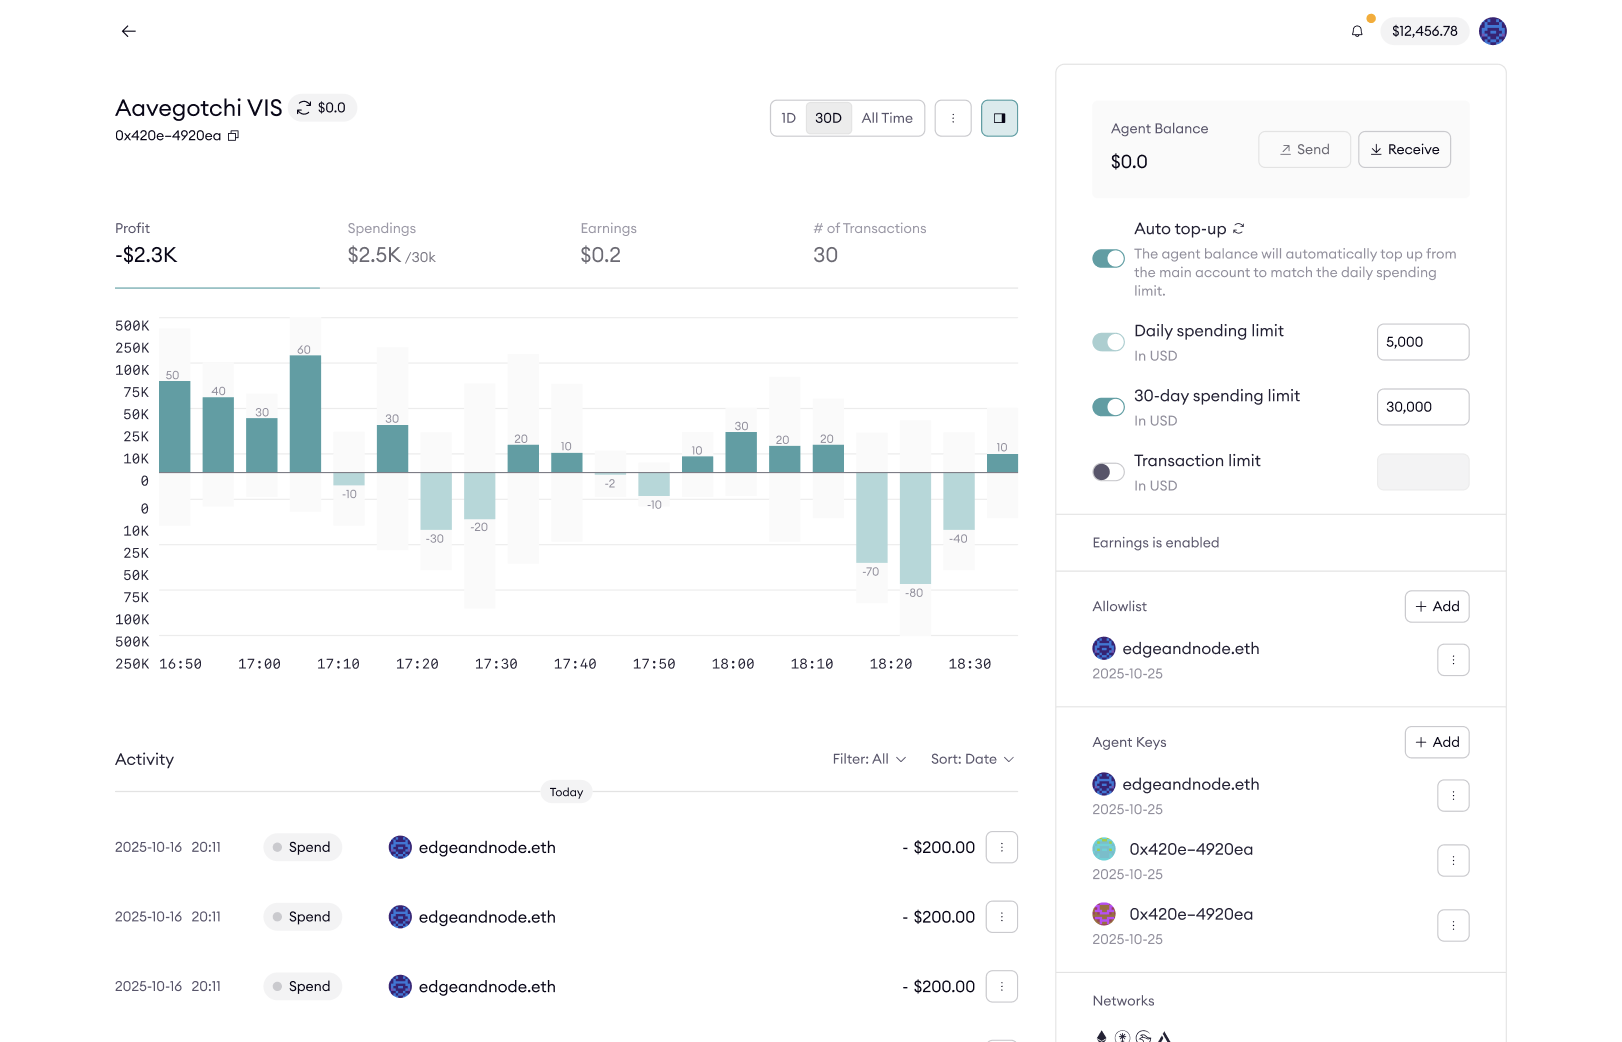This screenshot has width=1622, height=1042.
Task: Click the back arrow icon
Action: 128,31
